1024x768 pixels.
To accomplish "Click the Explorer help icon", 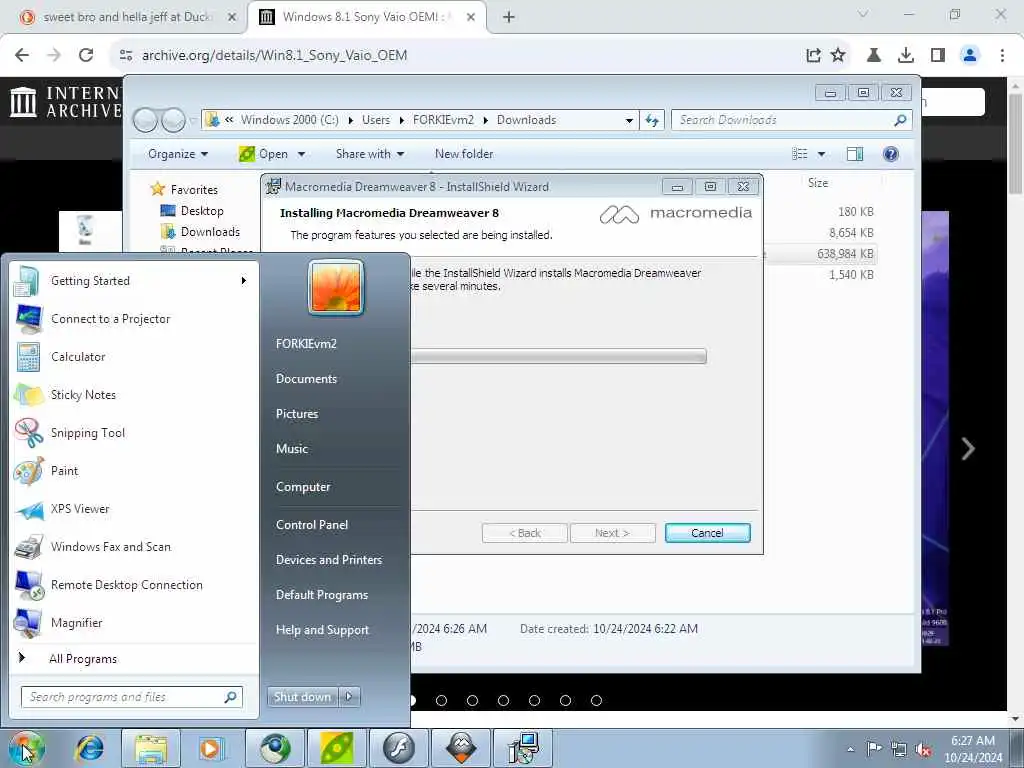I will (x=891, y=154).
